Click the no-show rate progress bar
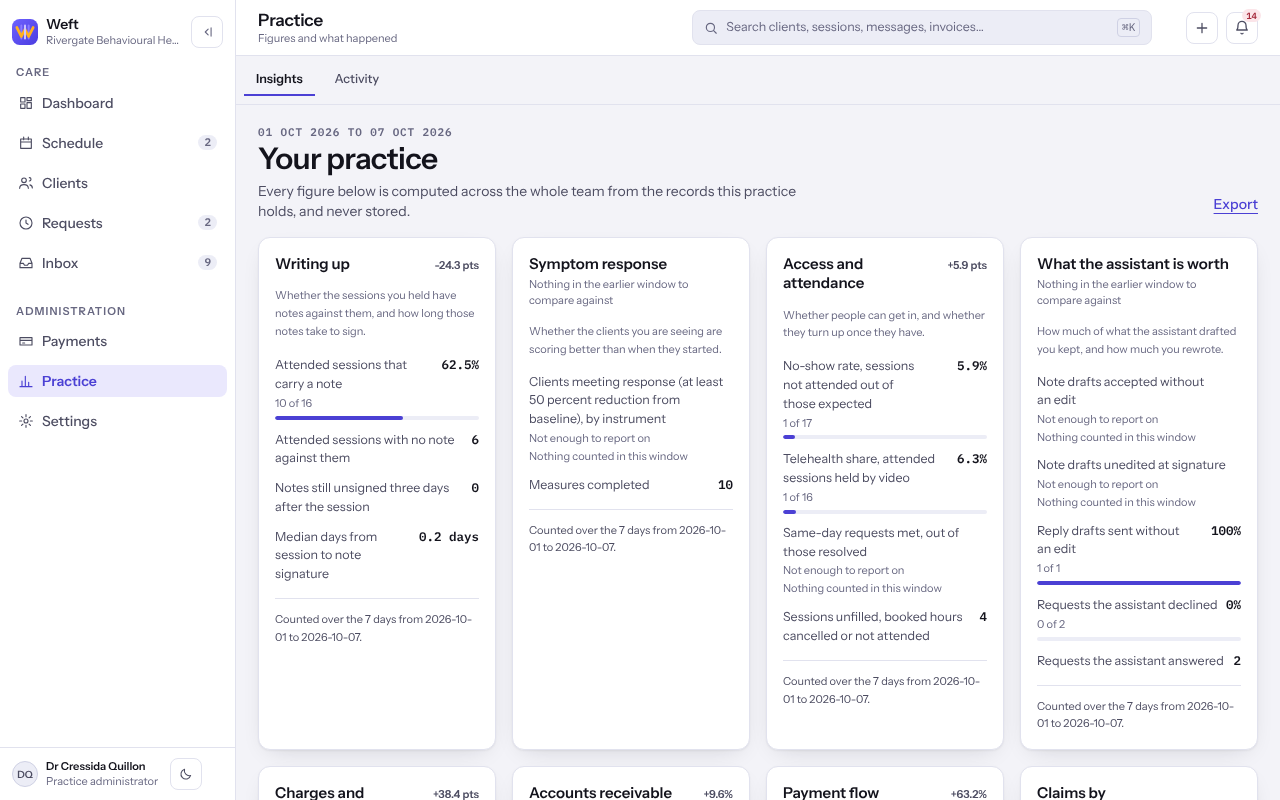Viewport: 1280px width, 800px height. (x=885, y=437)
